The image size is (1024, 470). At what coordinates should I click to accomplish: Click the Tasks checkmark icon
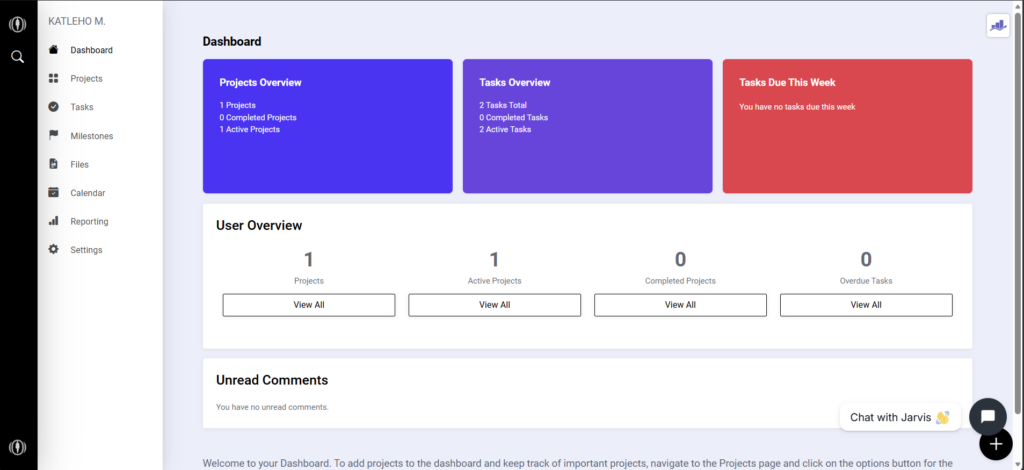(x=54, y=107)
